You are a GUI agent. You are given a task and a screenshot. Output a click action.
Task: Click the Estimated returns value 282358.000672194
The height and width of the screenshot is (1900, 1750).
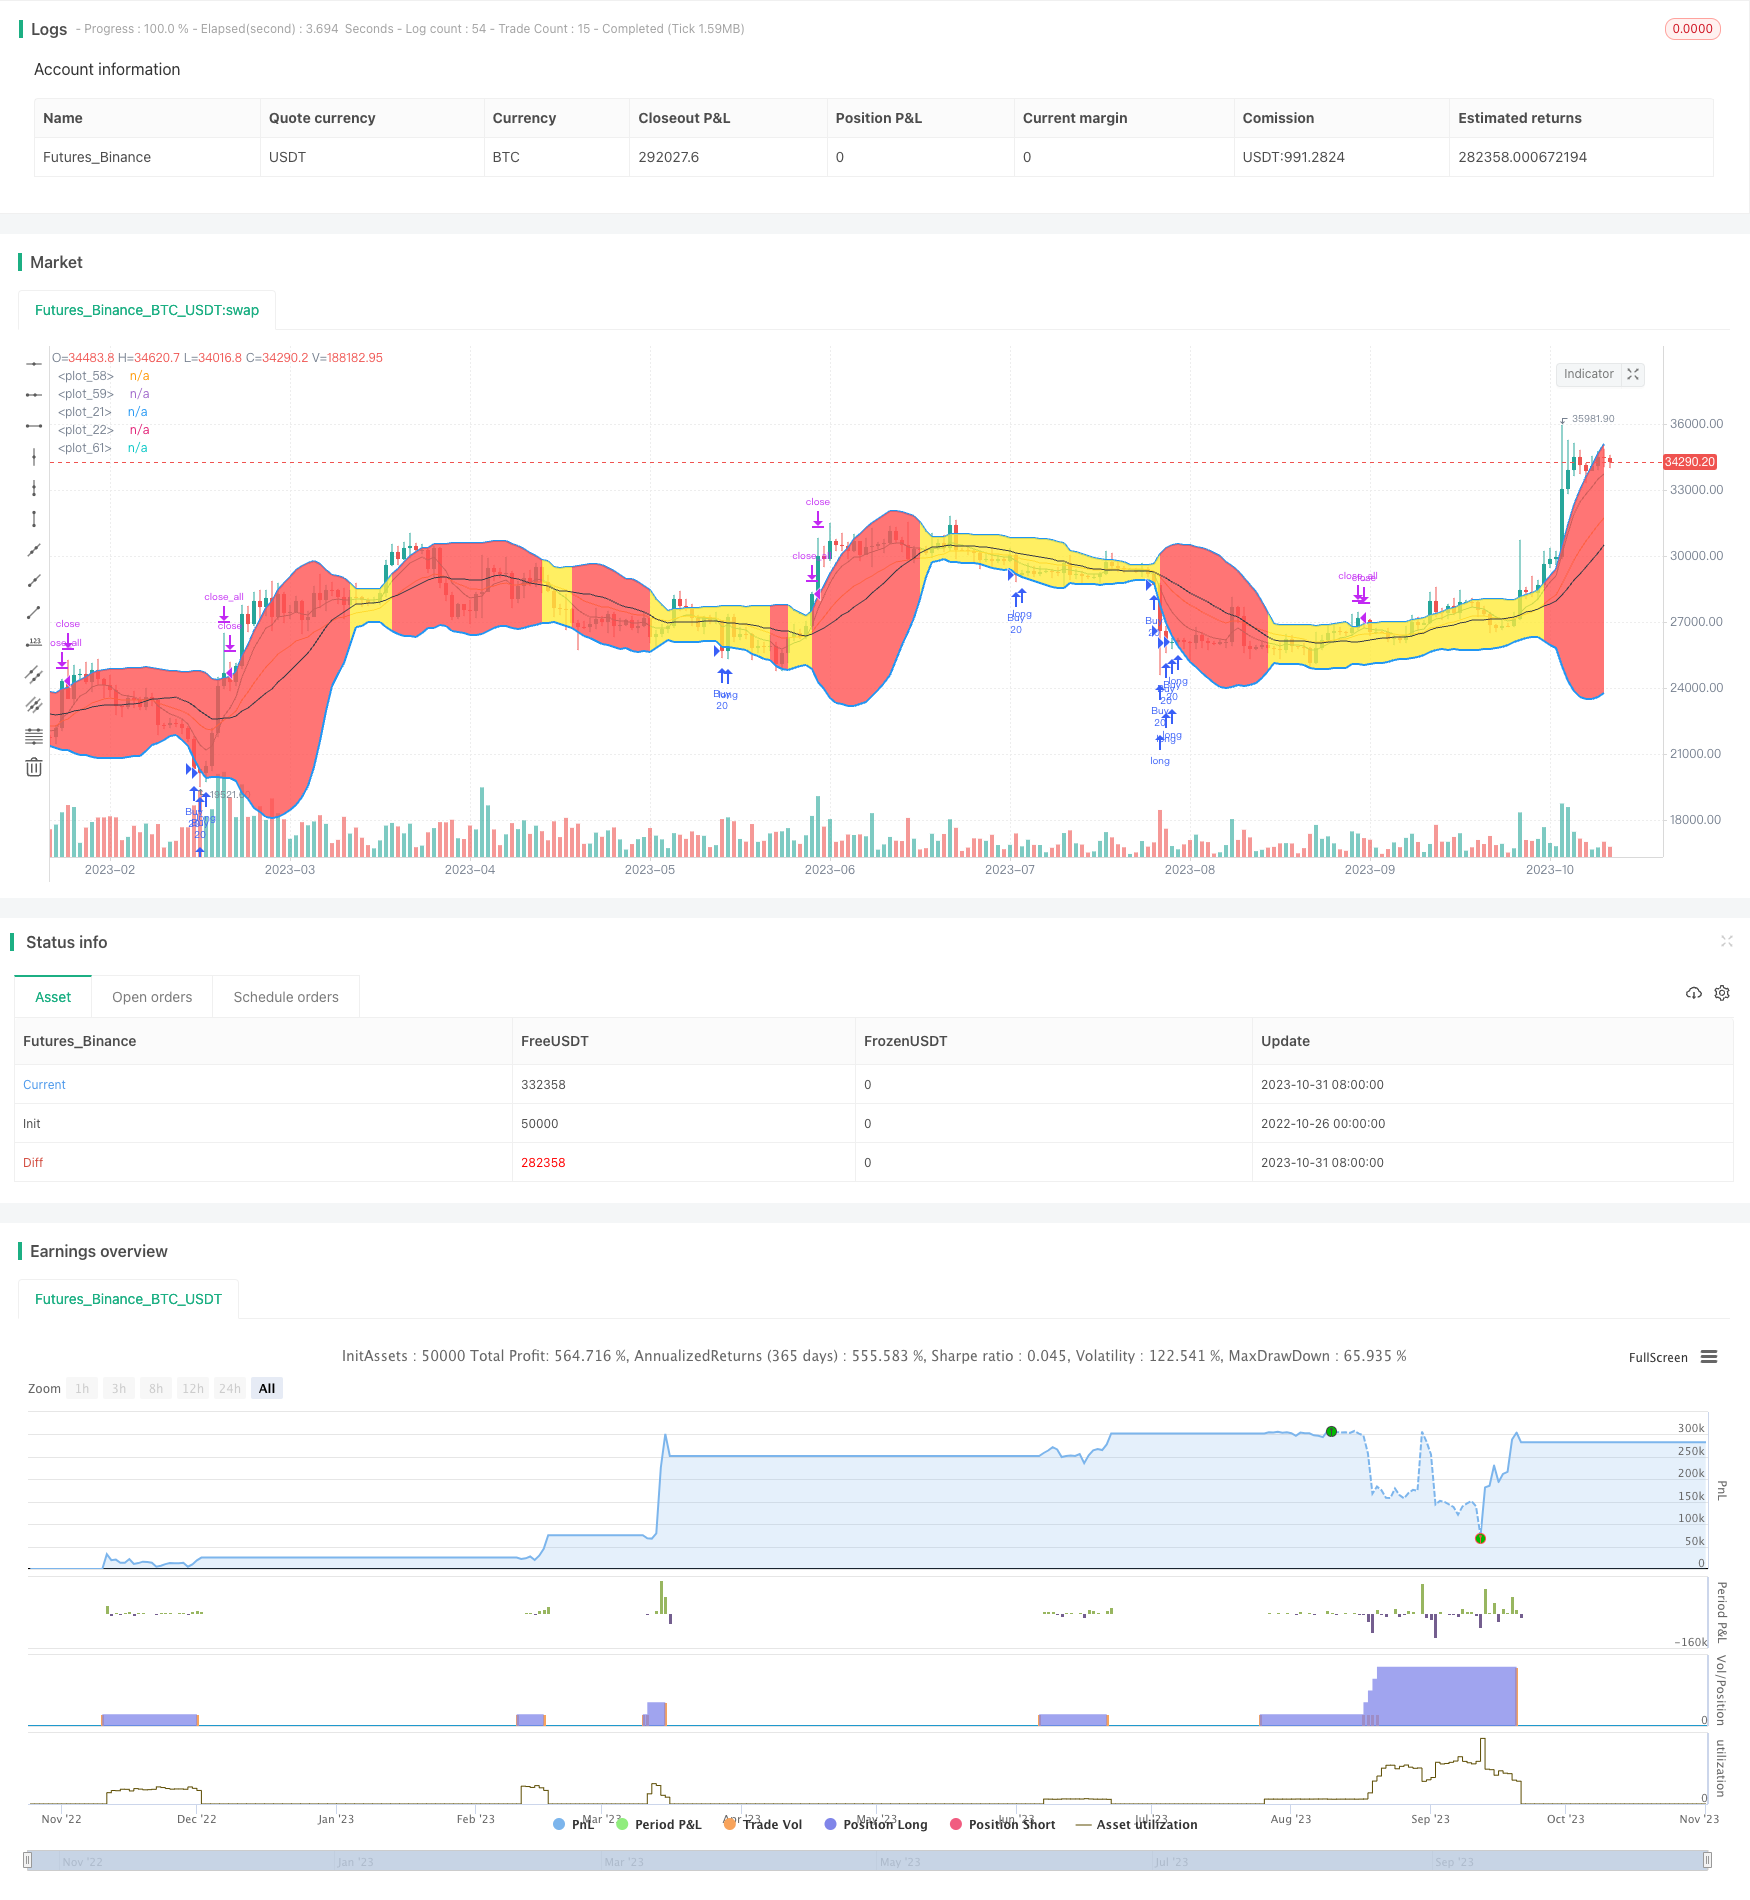coord(1522,157)
